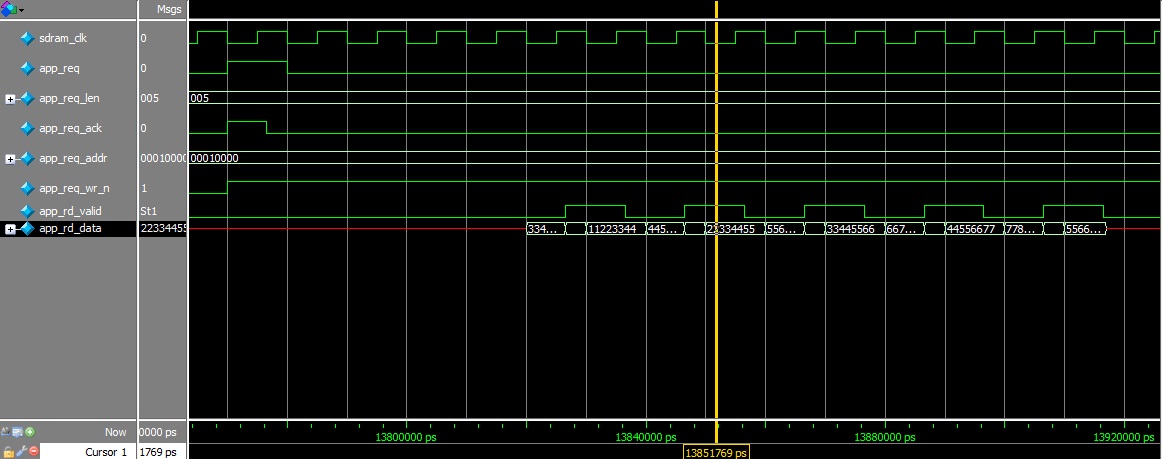The height and width of the screenshot is (459, 1163).
Task: Expand the app_rd_data bus signal
Action: [10, 229]
